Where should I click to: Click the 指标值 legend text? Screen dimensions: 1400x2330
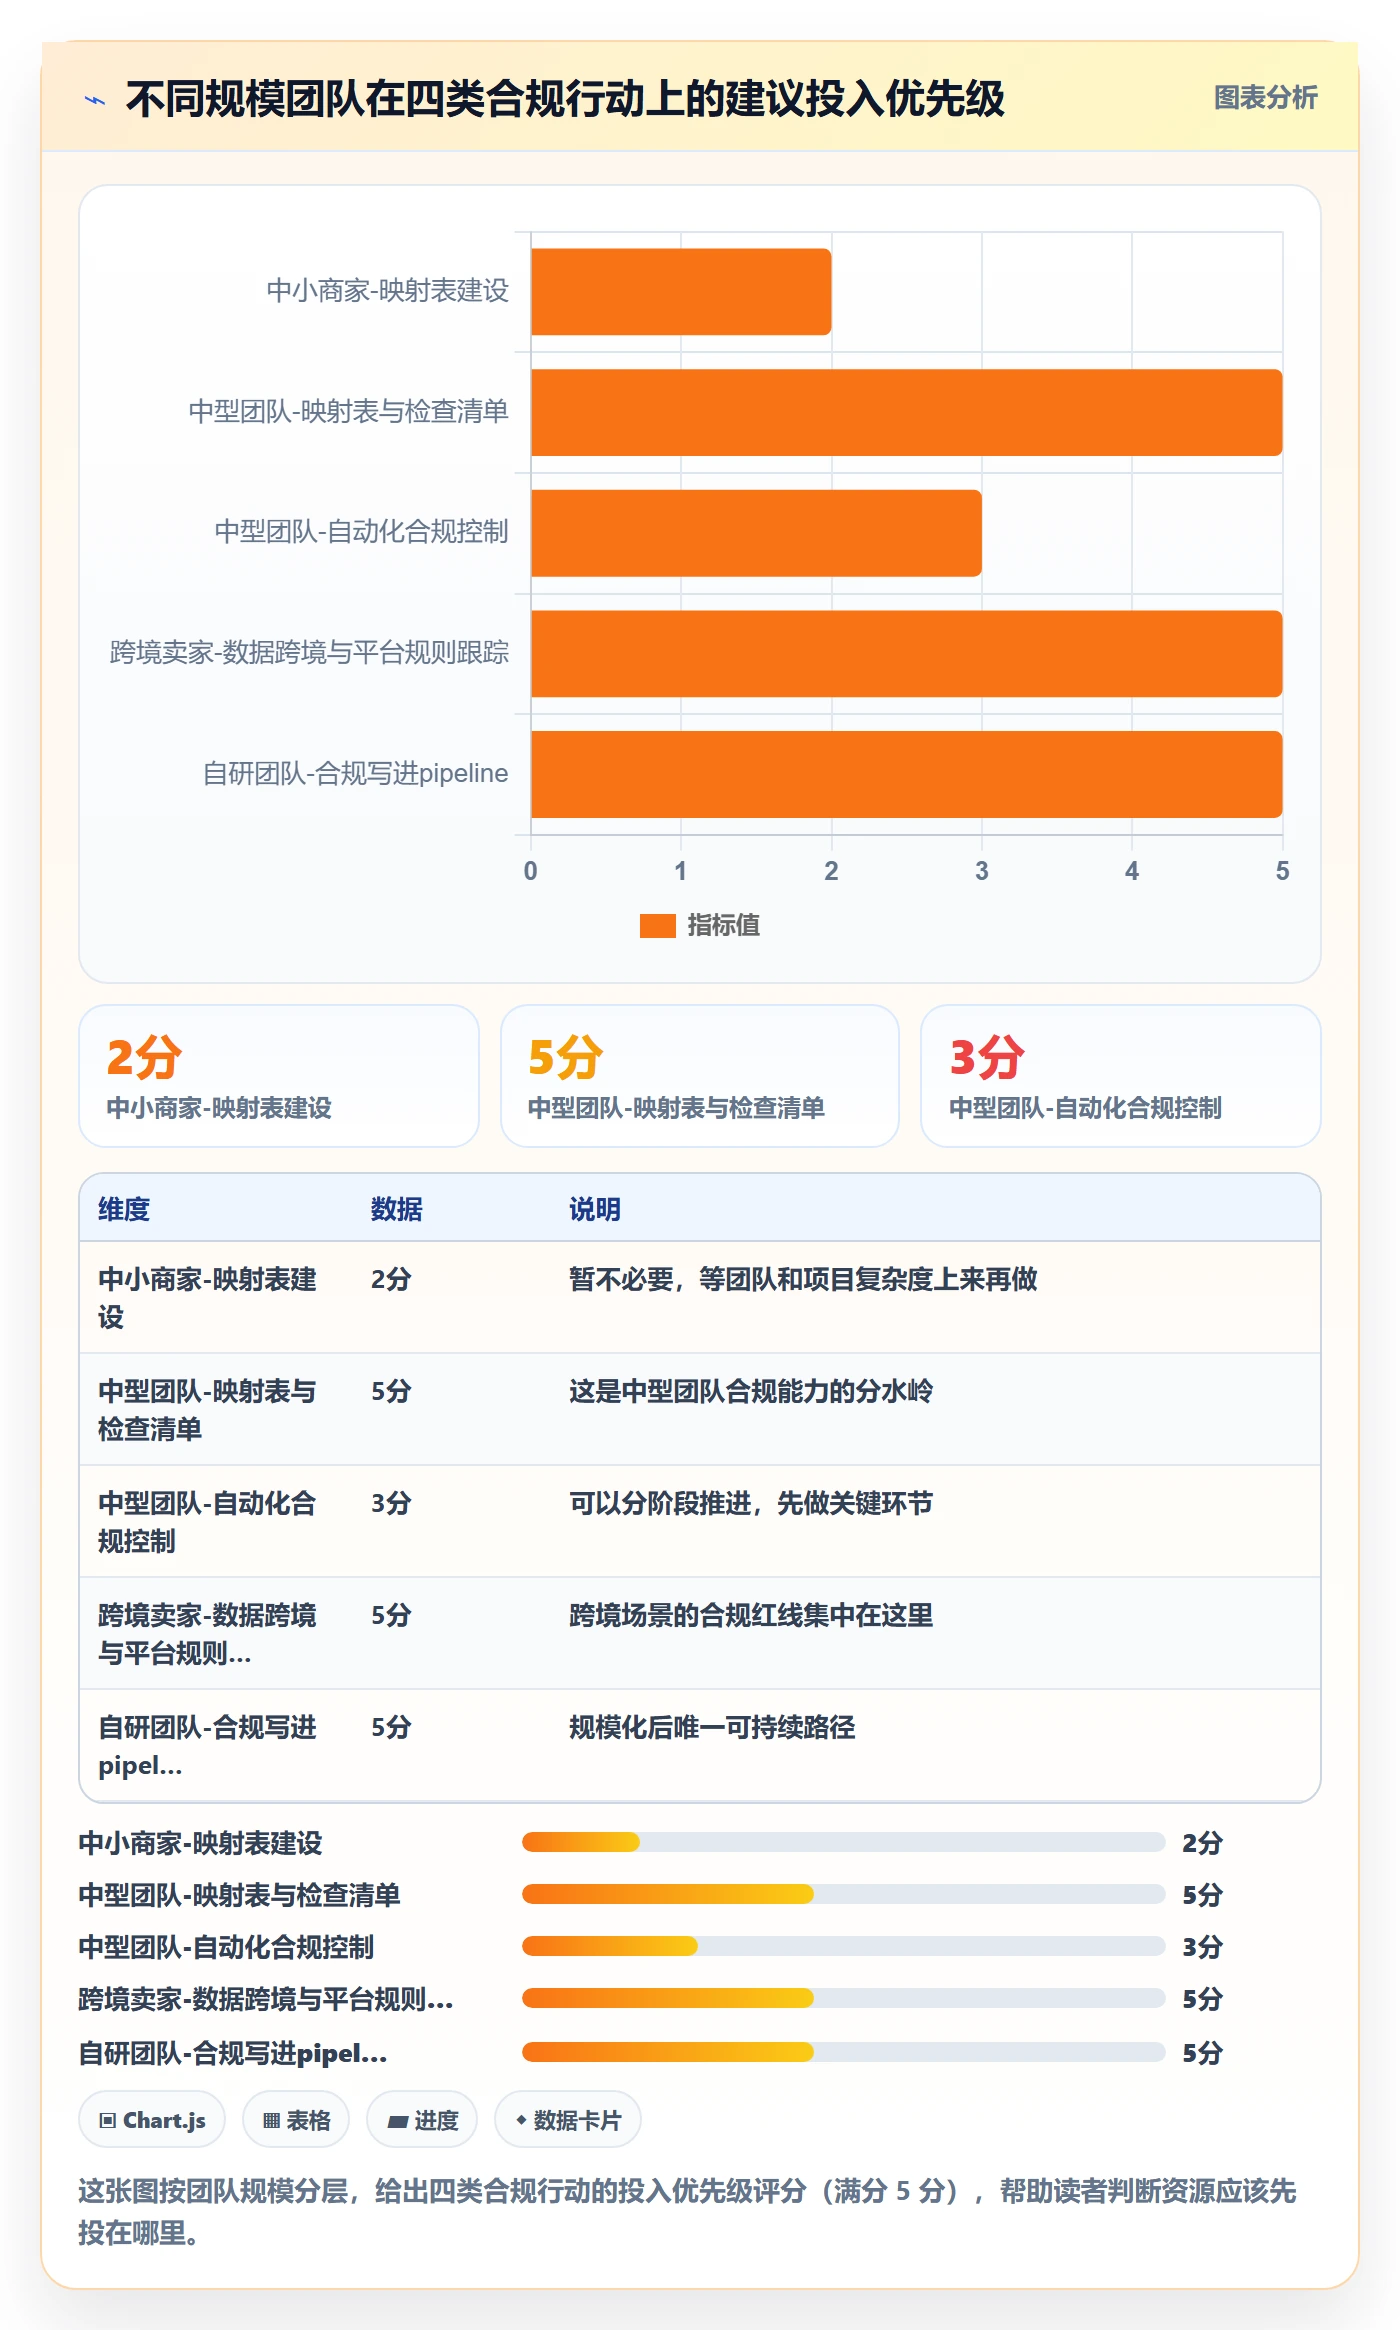tap(723, 926)
